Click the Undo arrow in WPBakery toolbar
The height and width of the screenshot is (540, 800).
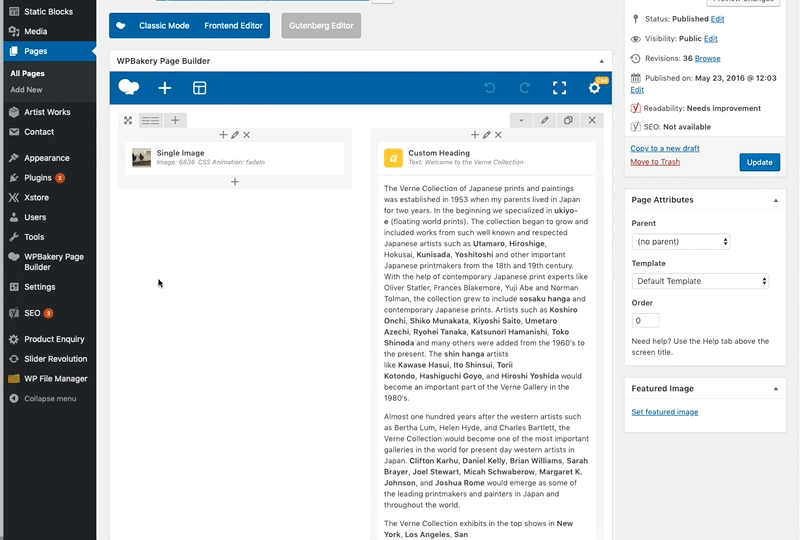tap(490, 88)
